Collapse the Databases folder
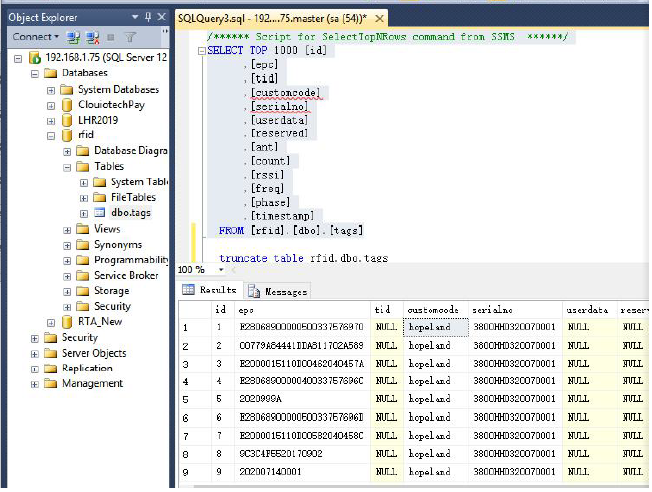The image size is (652, 492). click(35, 74)
